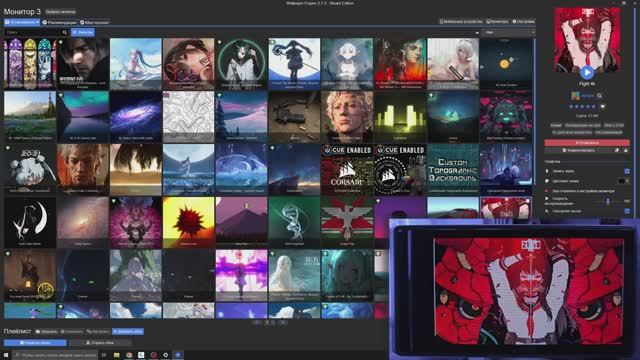Select the green equalizer bars wallpaper
The width and height of the screenshot is (640, 360).
[x=400, y=116]
